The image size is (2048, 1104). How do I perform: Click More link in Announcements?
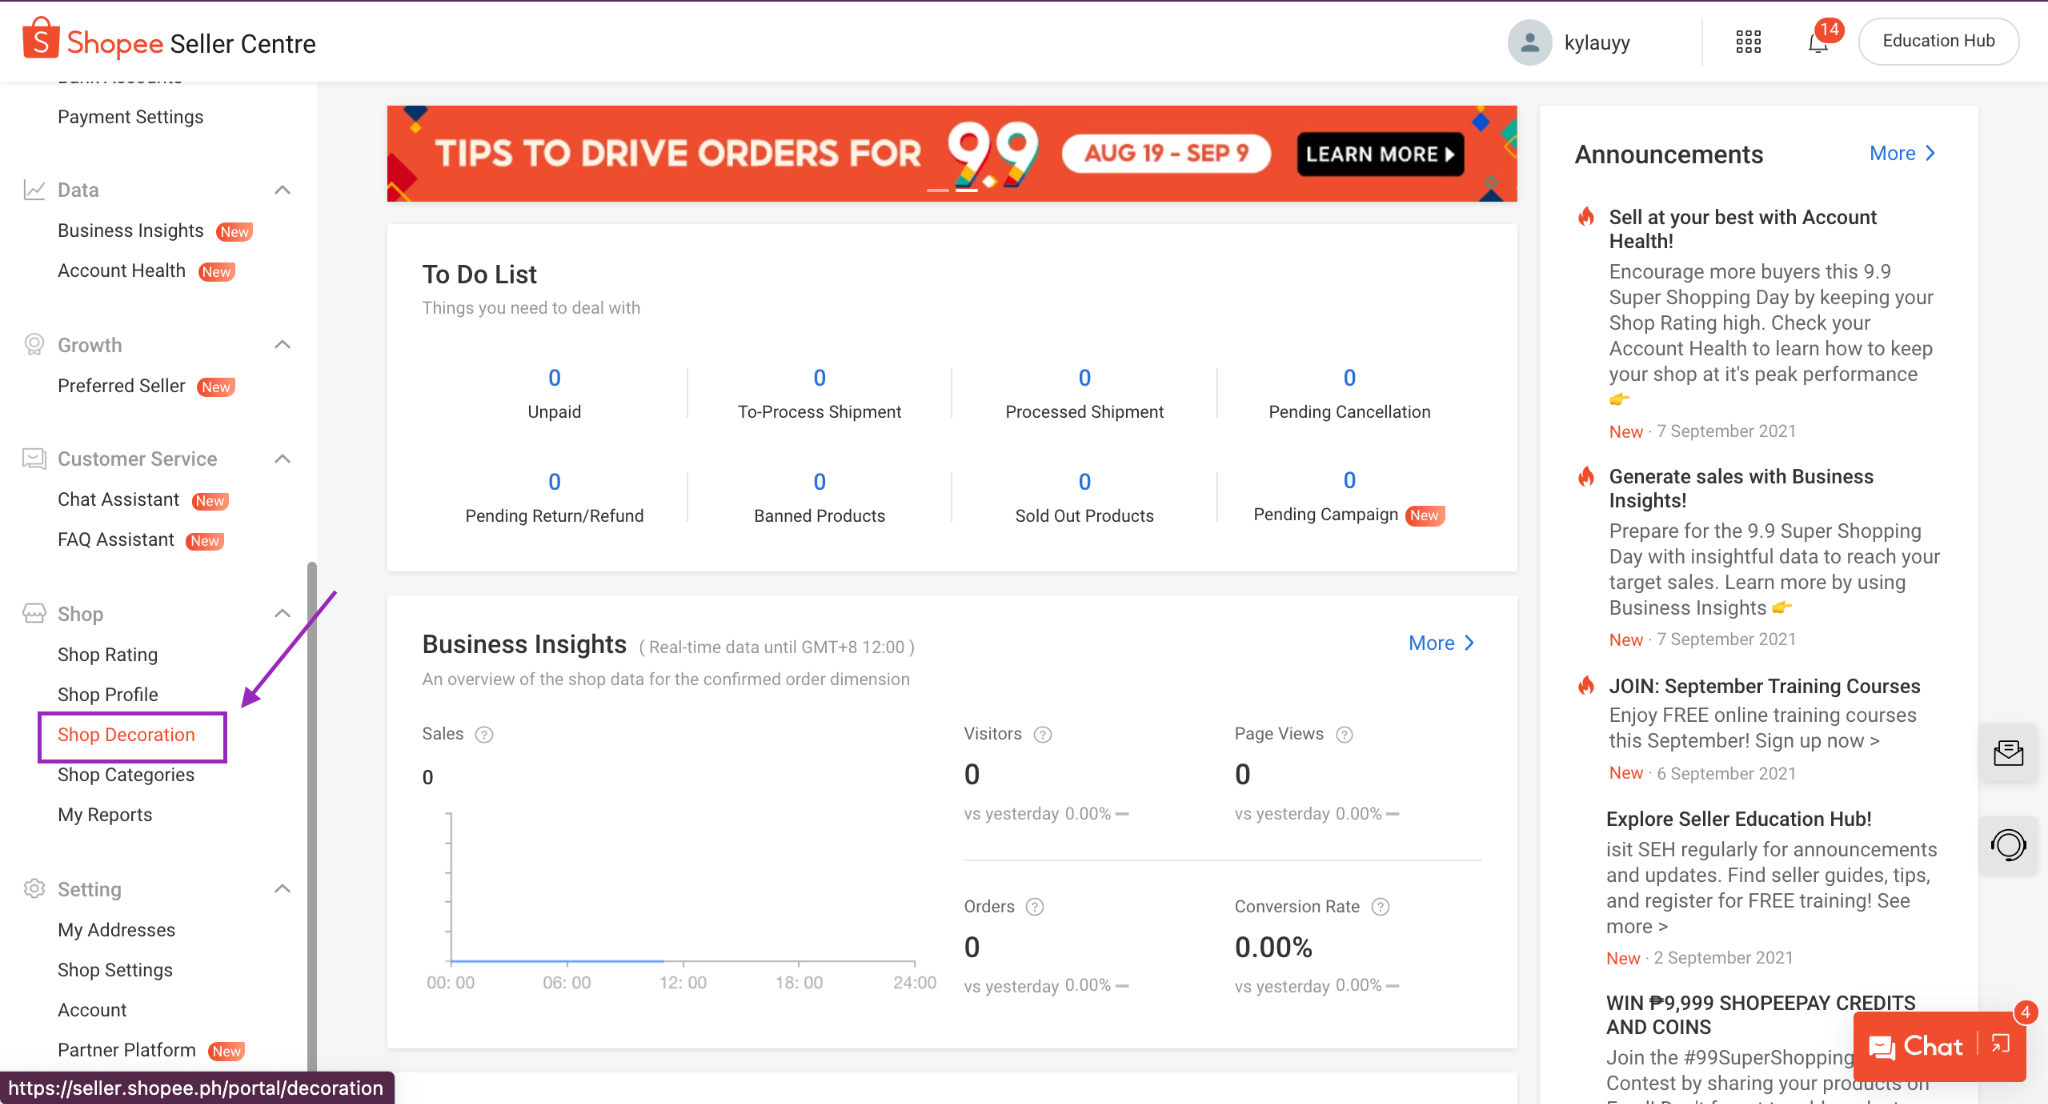click(1901, 153)
